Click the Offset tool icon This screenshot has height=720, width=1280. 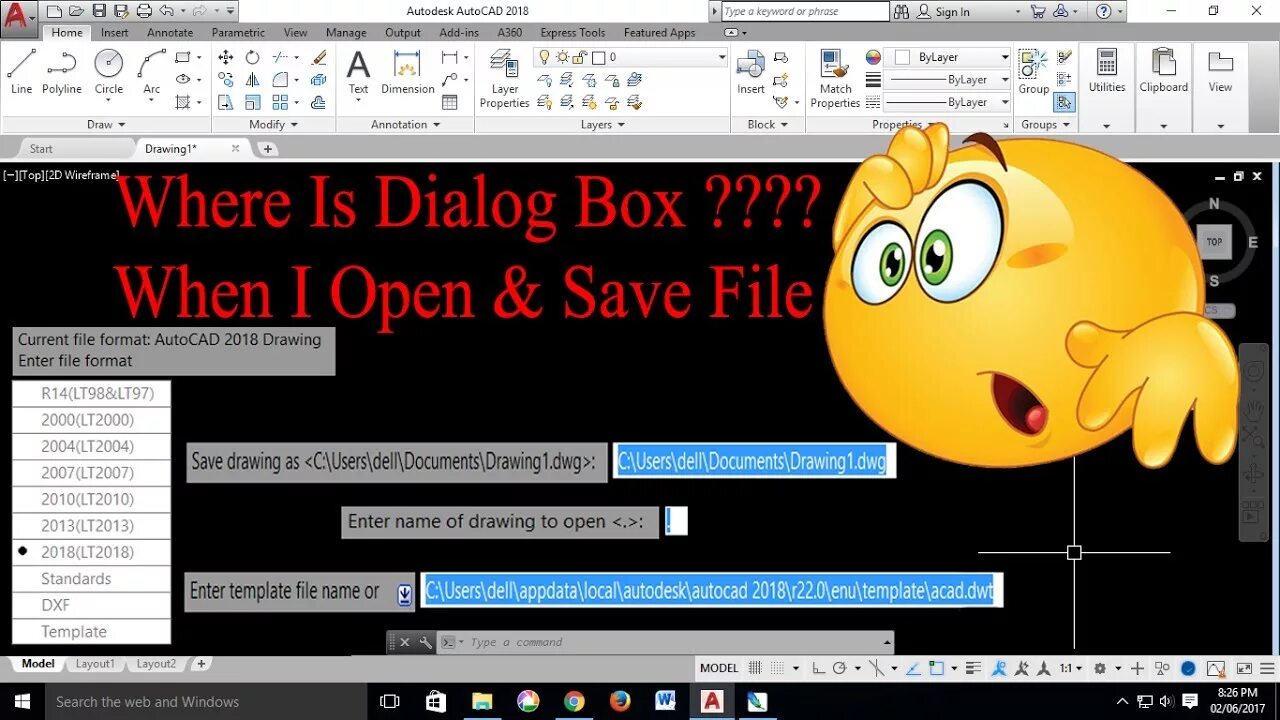pos(319,102)
